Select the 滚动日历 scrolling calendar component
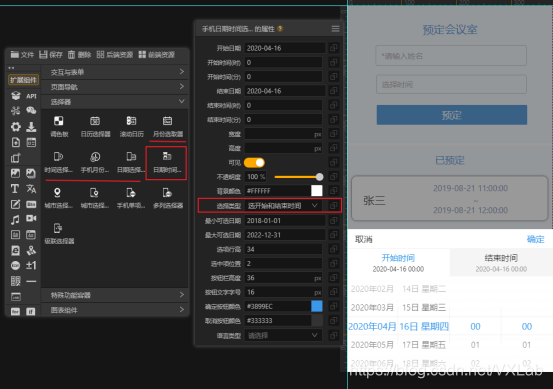The image size is (553, 389). [x=131, y=126]
